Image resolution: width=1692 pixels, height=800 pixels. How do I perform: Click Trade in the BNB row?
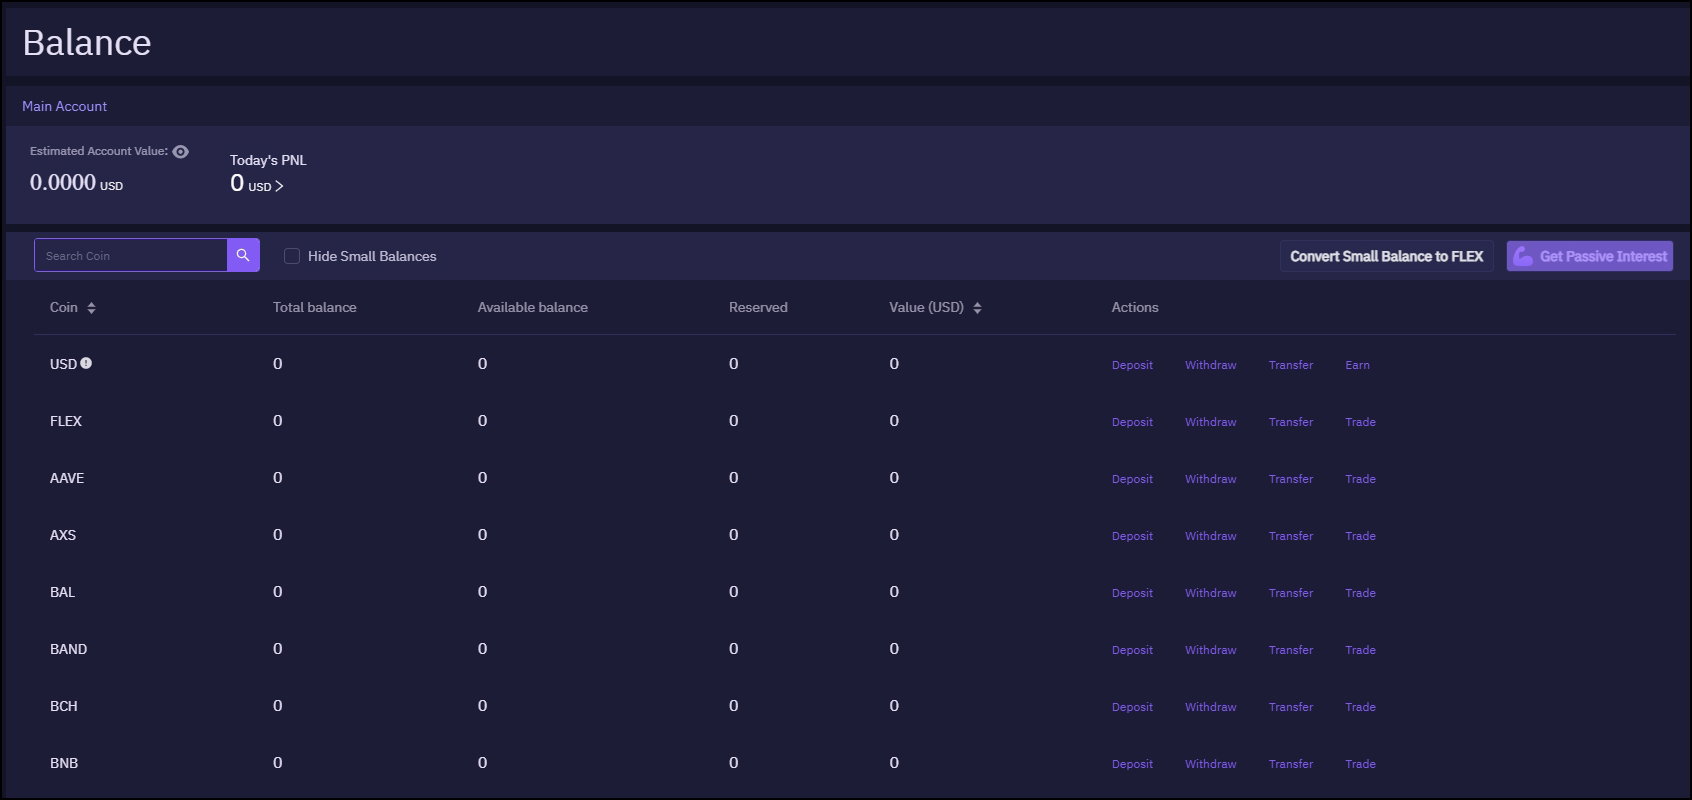[1360, 764]
